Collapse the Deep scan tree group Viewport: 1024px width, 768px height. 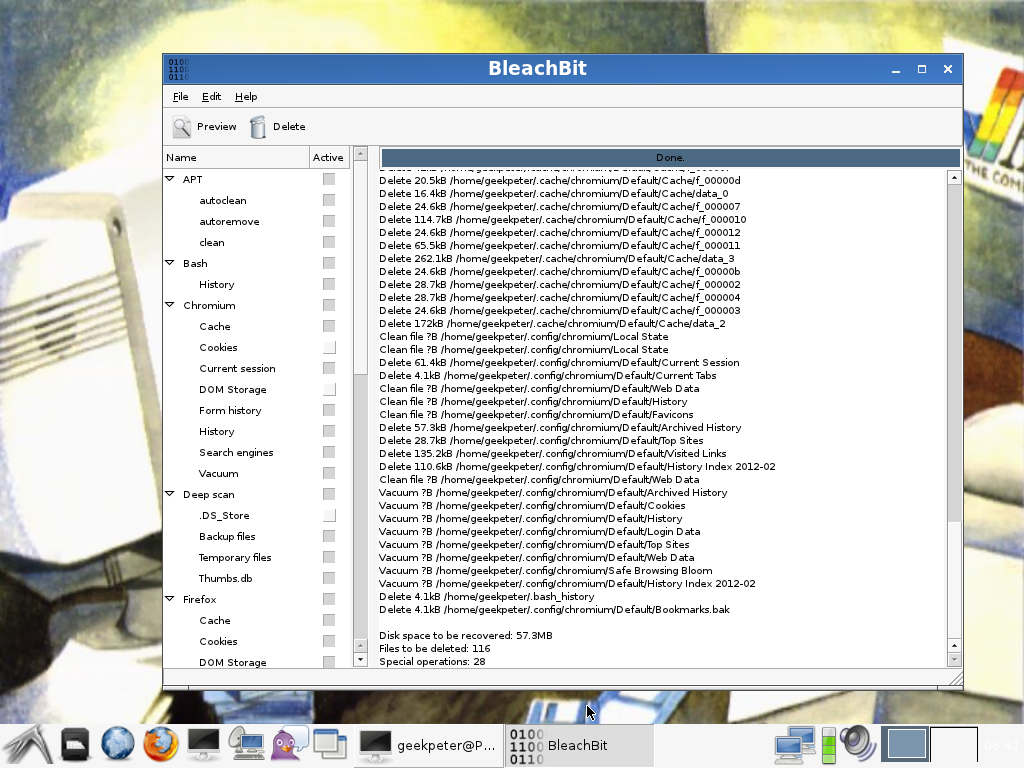170,494
